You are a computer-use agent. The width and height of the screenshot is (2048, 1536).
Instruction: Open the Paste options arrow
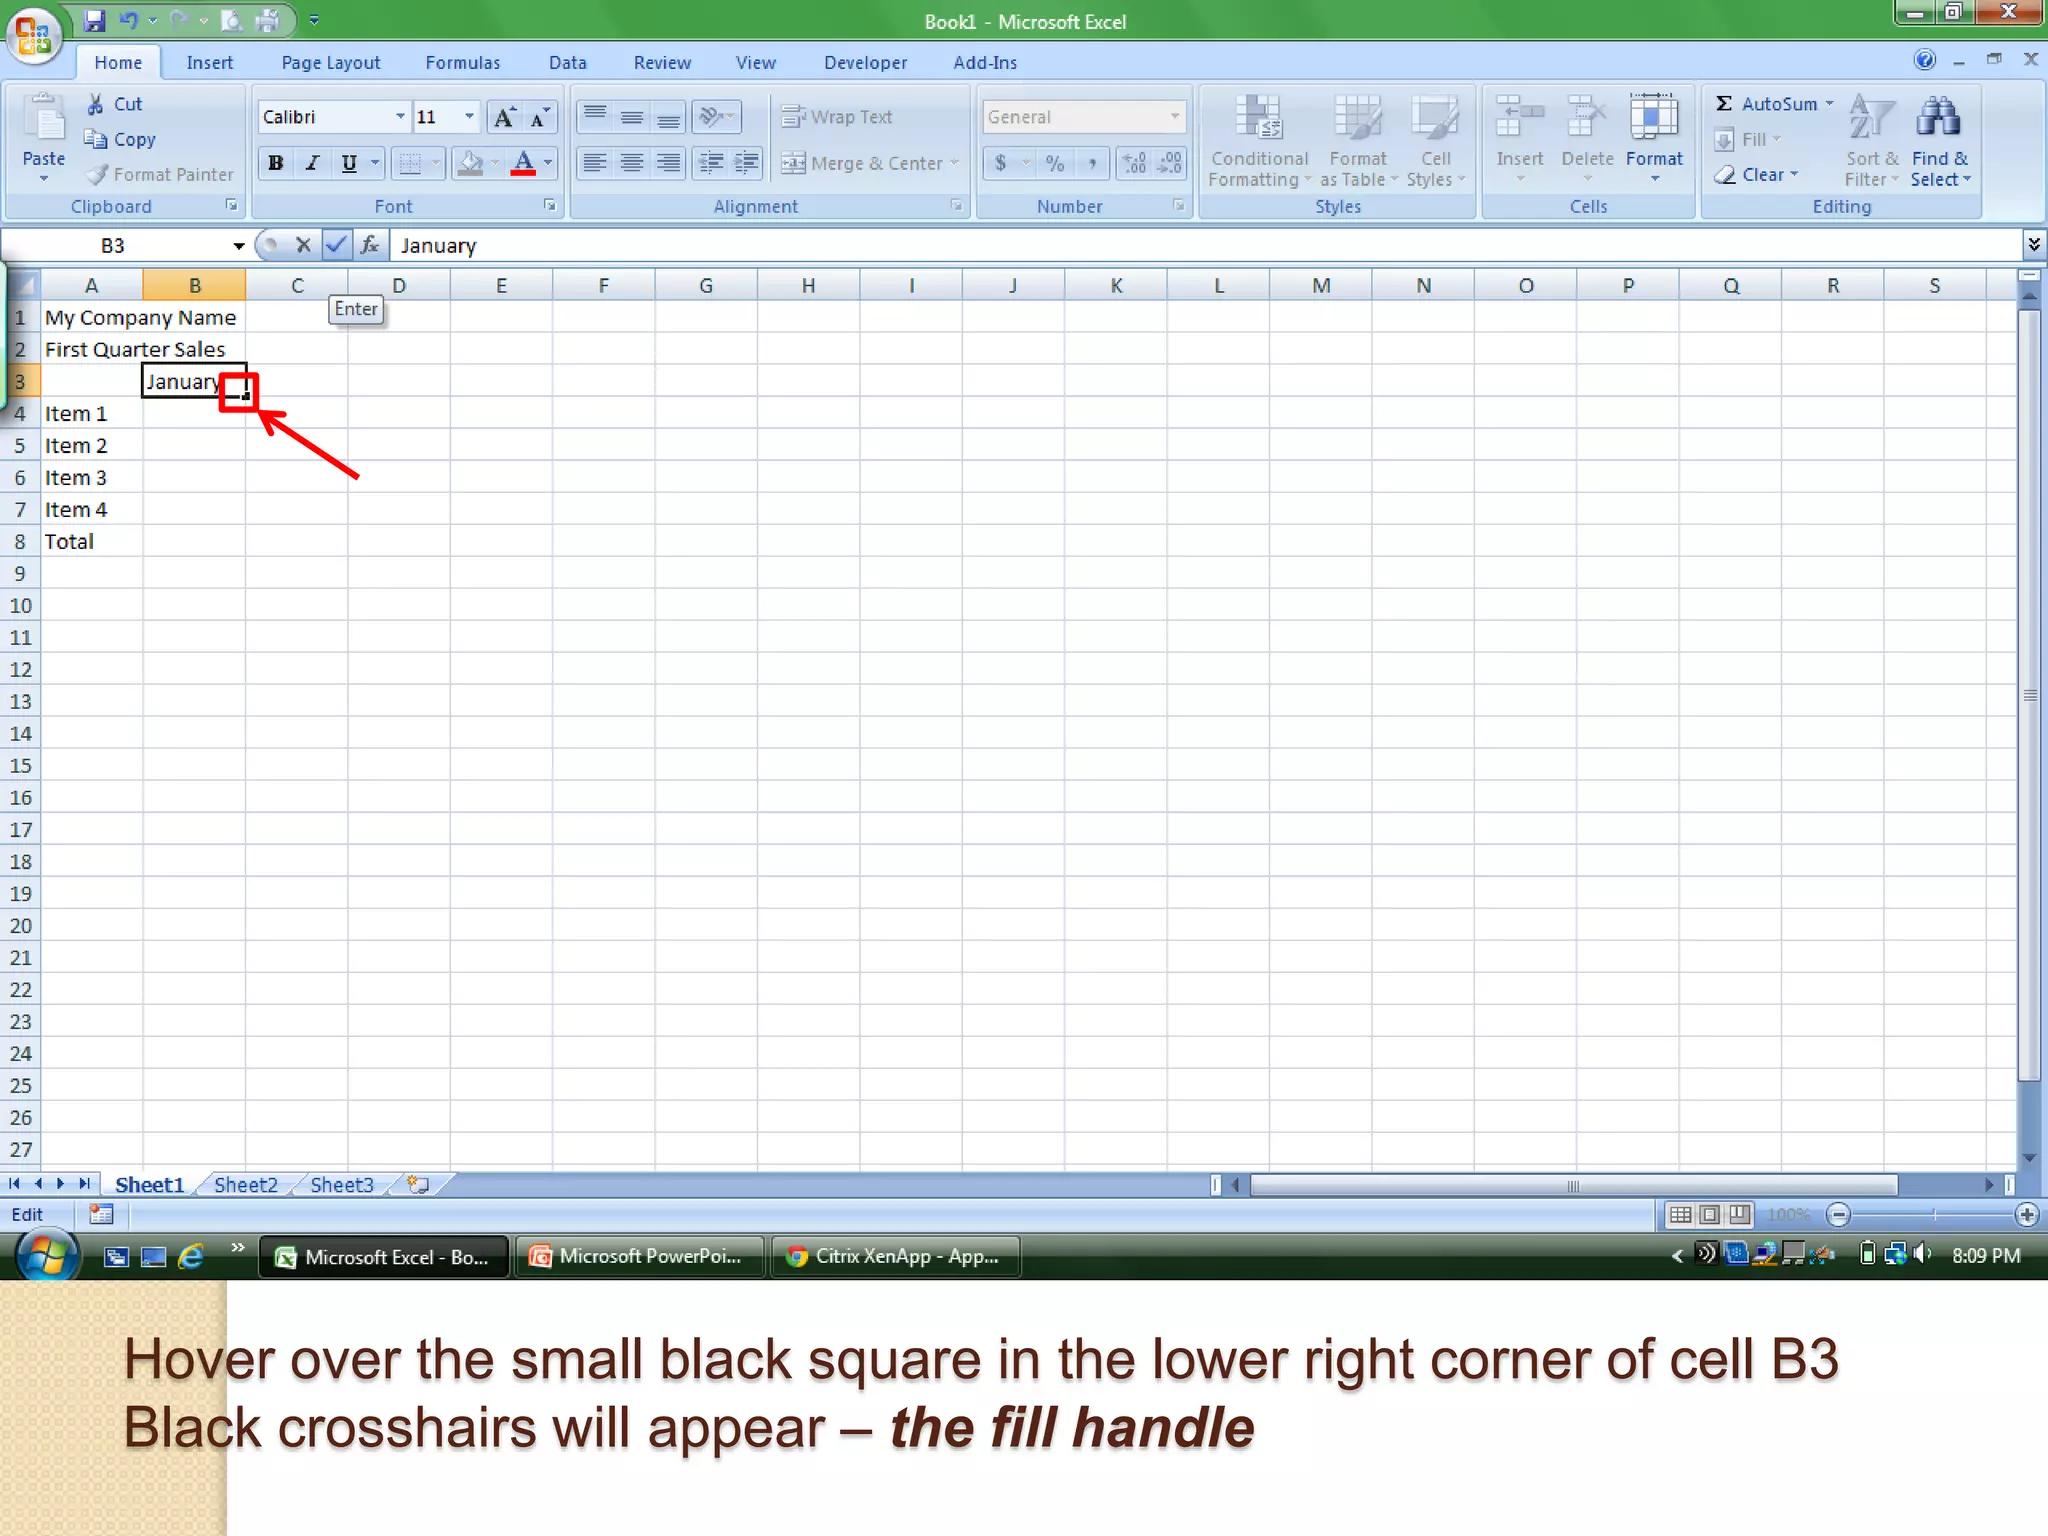coord(43,179)
